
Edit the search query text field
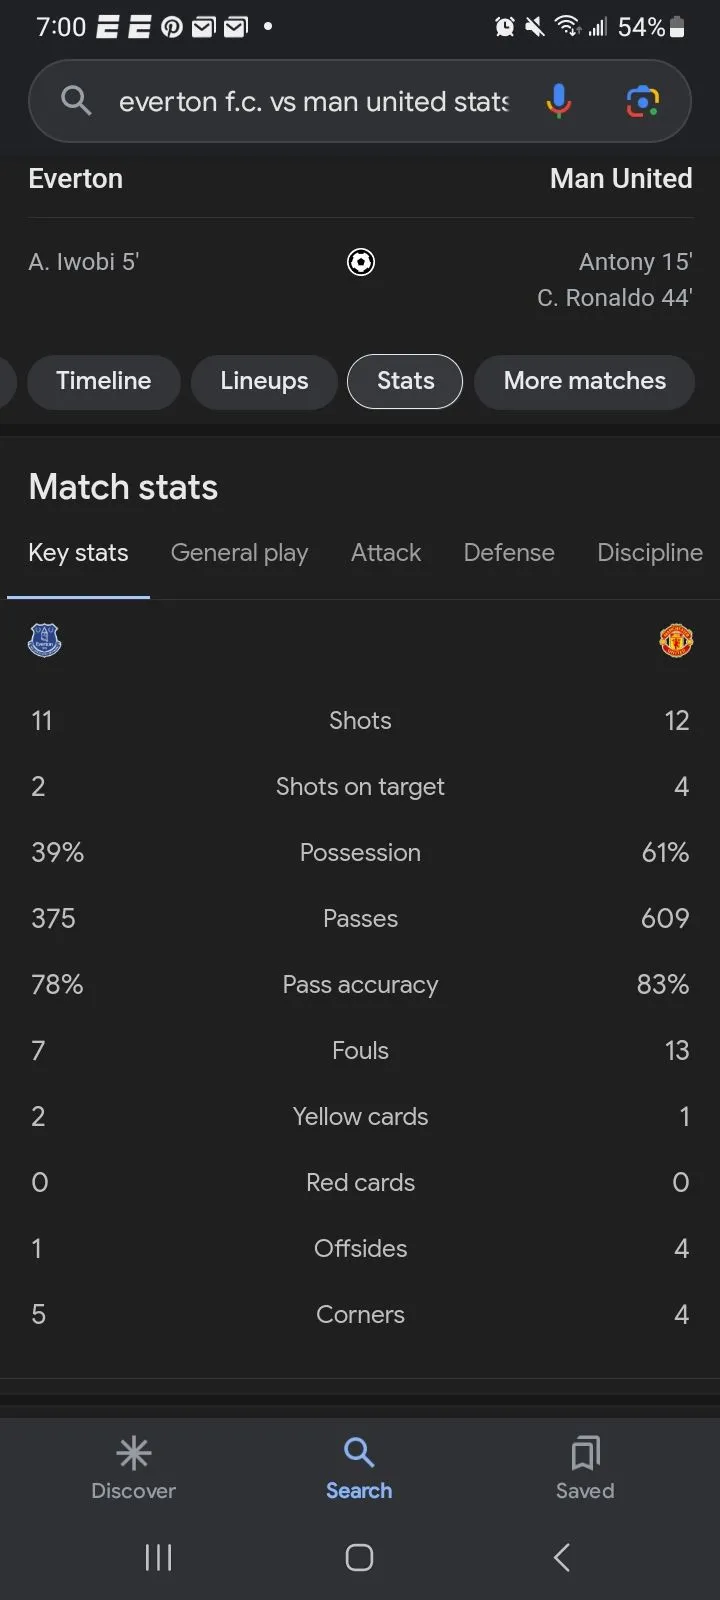coord(313,101)
